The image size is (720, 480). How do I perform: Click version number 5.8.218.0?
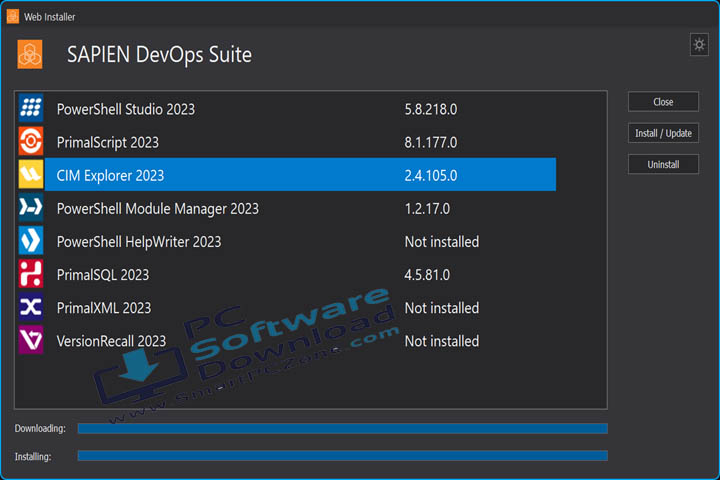(431, 109)
